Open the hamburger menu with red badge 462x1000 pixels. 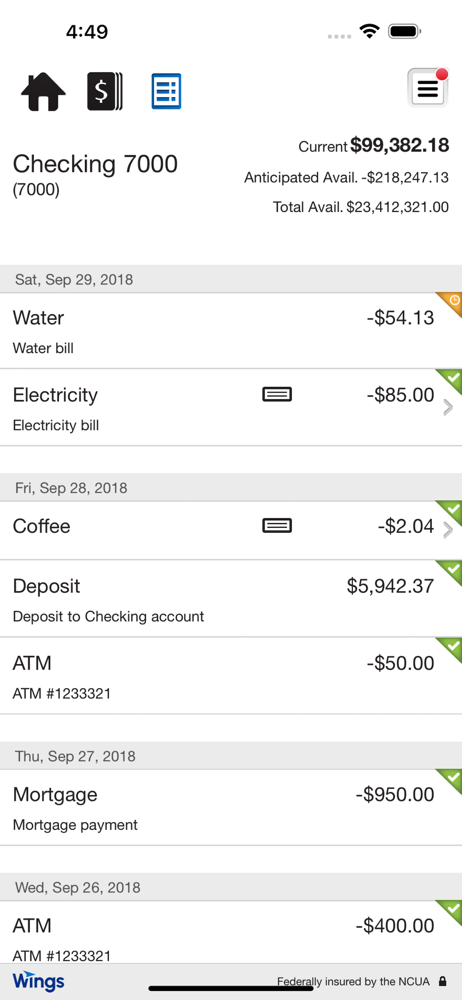pyautogui.click(x=428, y=88)
